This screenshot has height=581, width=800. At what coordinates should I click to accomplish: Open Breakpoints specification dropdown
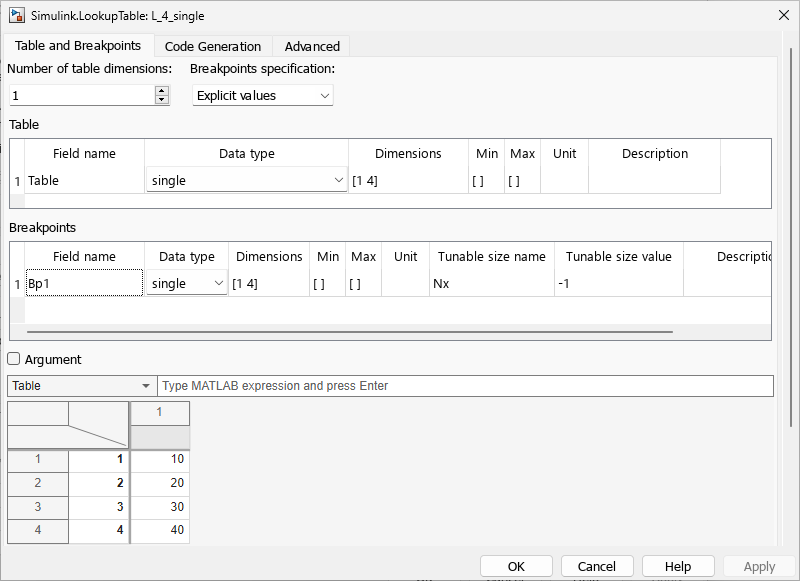262,96
